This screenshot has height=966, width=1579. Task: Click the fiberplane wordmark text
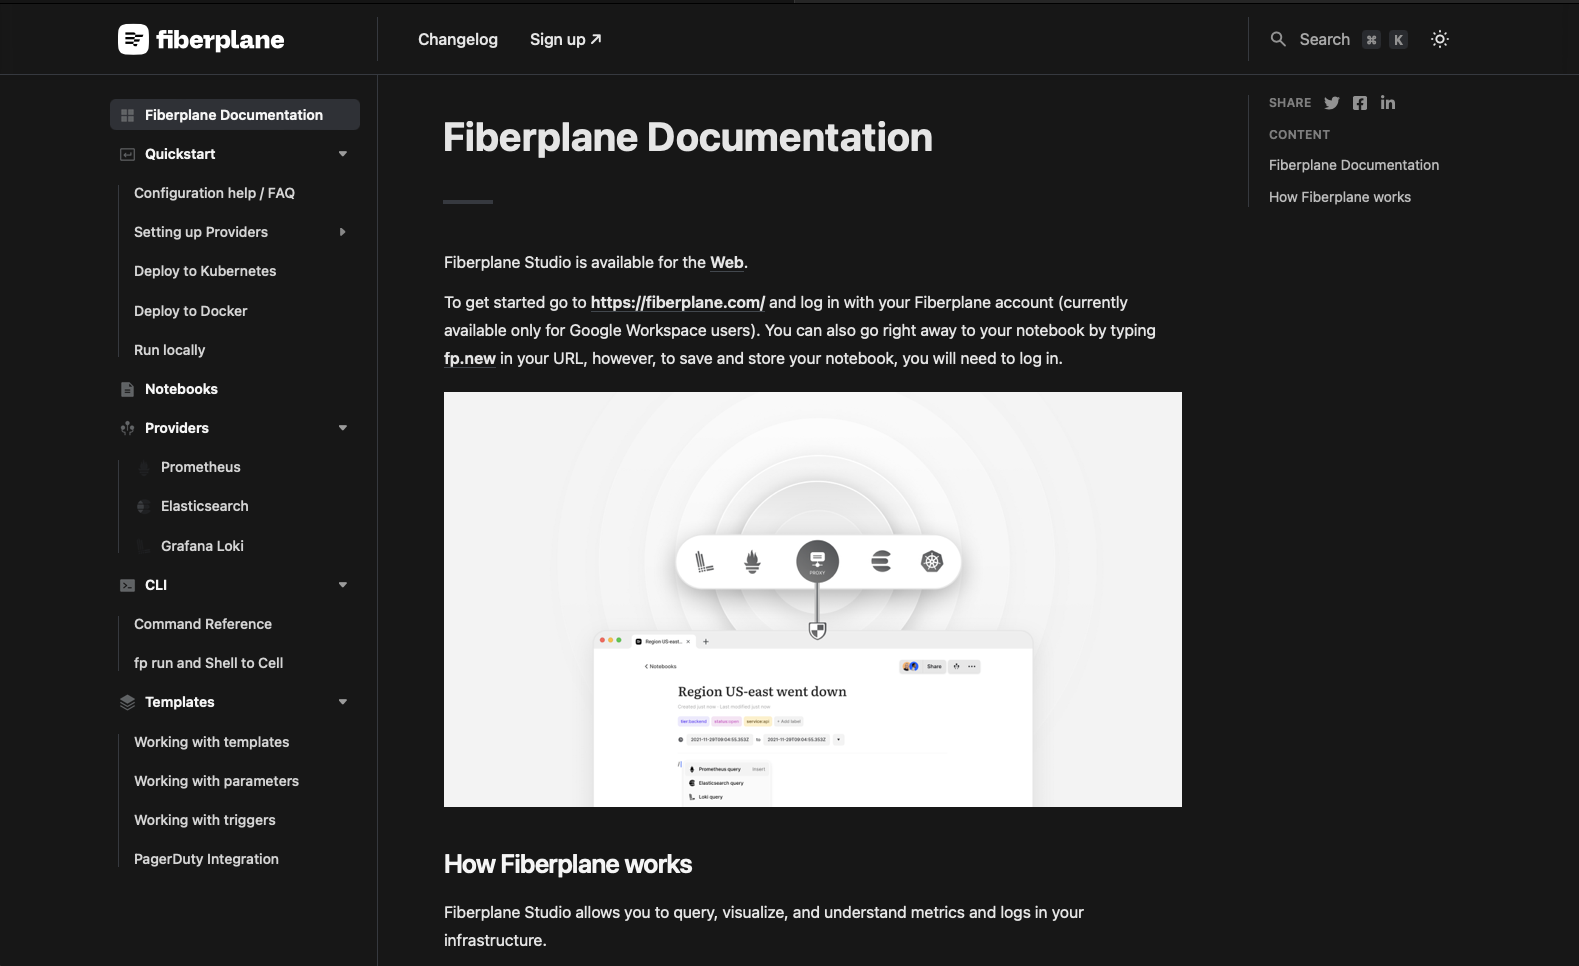220,40
